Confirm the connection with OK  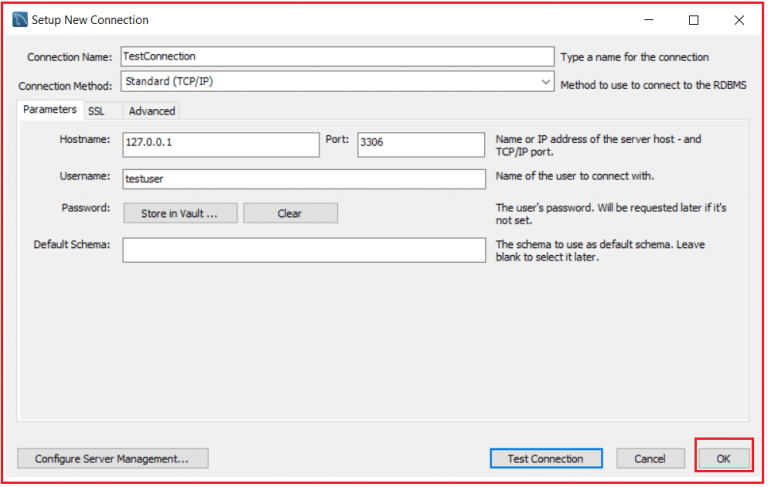click(723, 459)
